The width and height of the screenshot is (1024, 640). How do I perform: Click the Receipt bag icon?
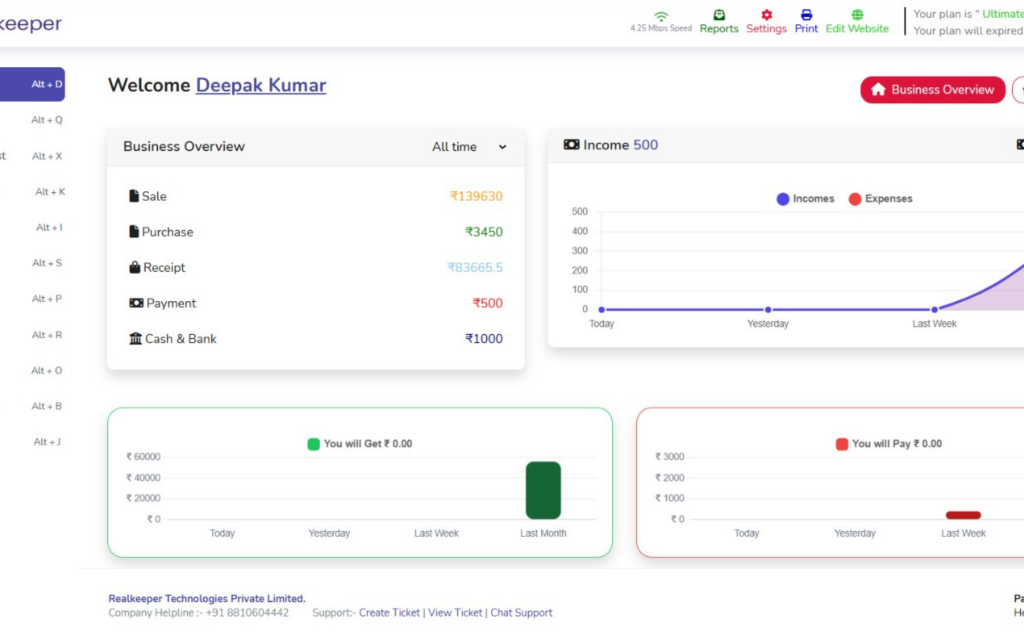135,267
